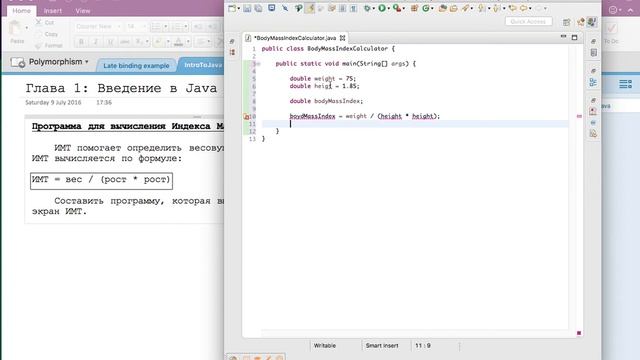Open the New wizard dropdown arrow in Eclipse

(x=239, y=9)
